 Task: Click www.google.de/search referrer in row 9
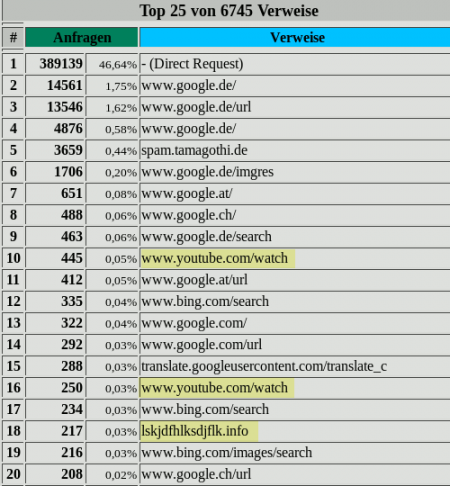(206, 237)
